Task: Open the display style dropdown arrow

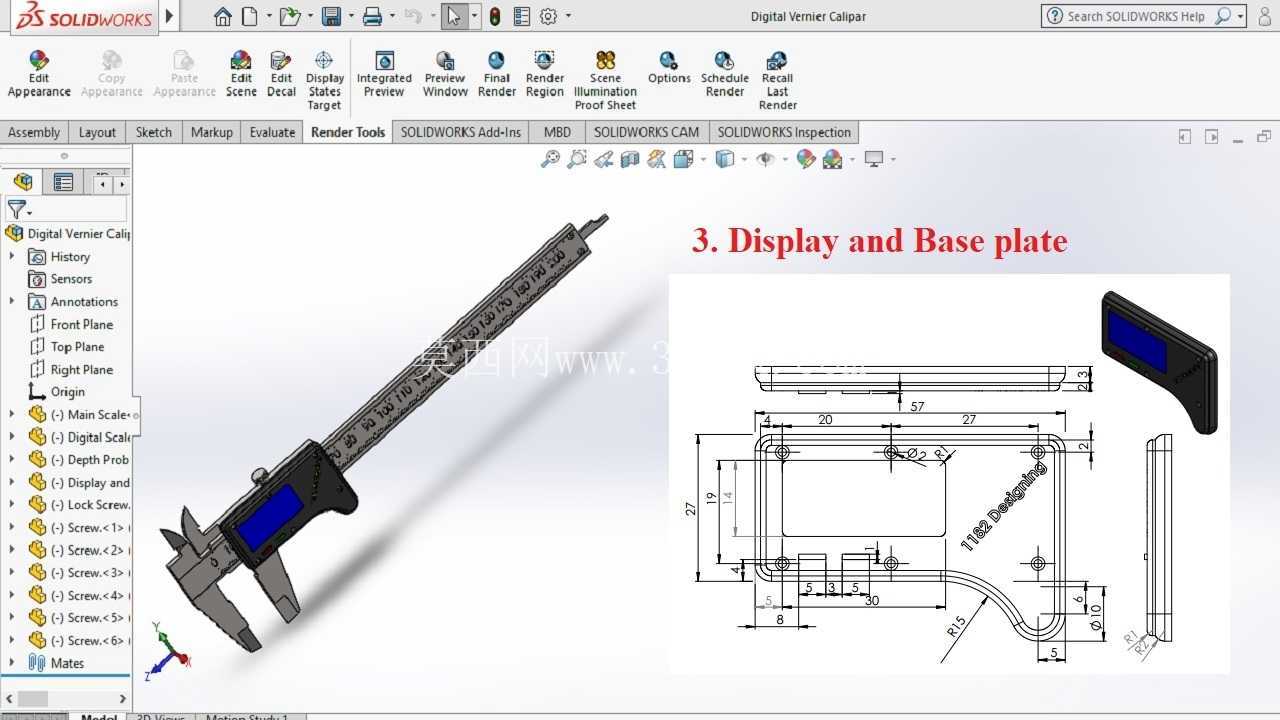Action: [x=744, y=159]
